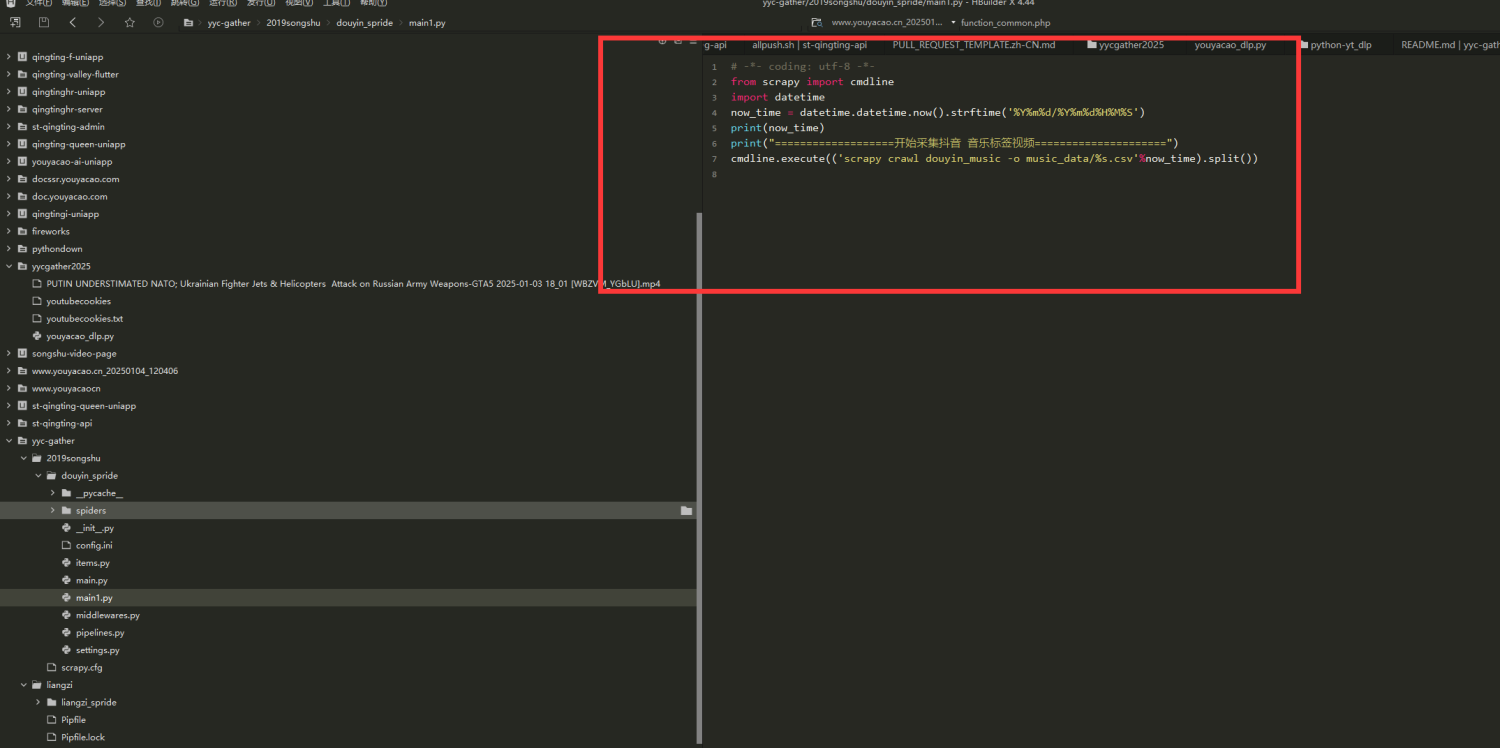Open the 运行(R) menu

pos(223,3)
